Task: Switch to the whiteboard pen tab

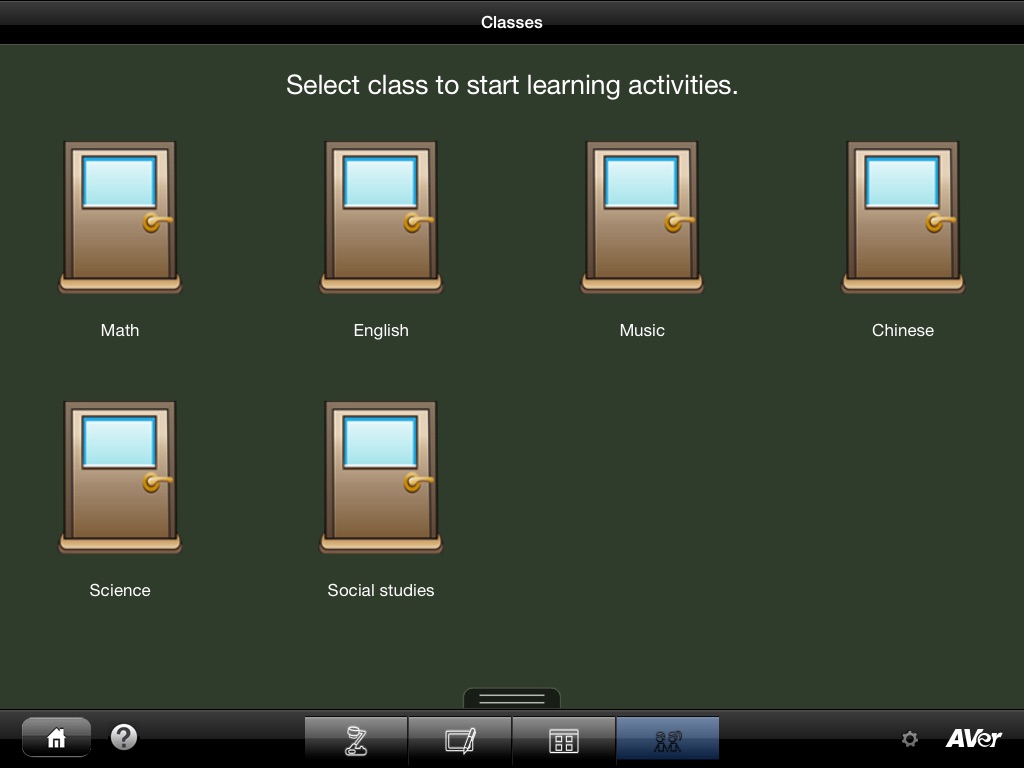Action: 460,741
